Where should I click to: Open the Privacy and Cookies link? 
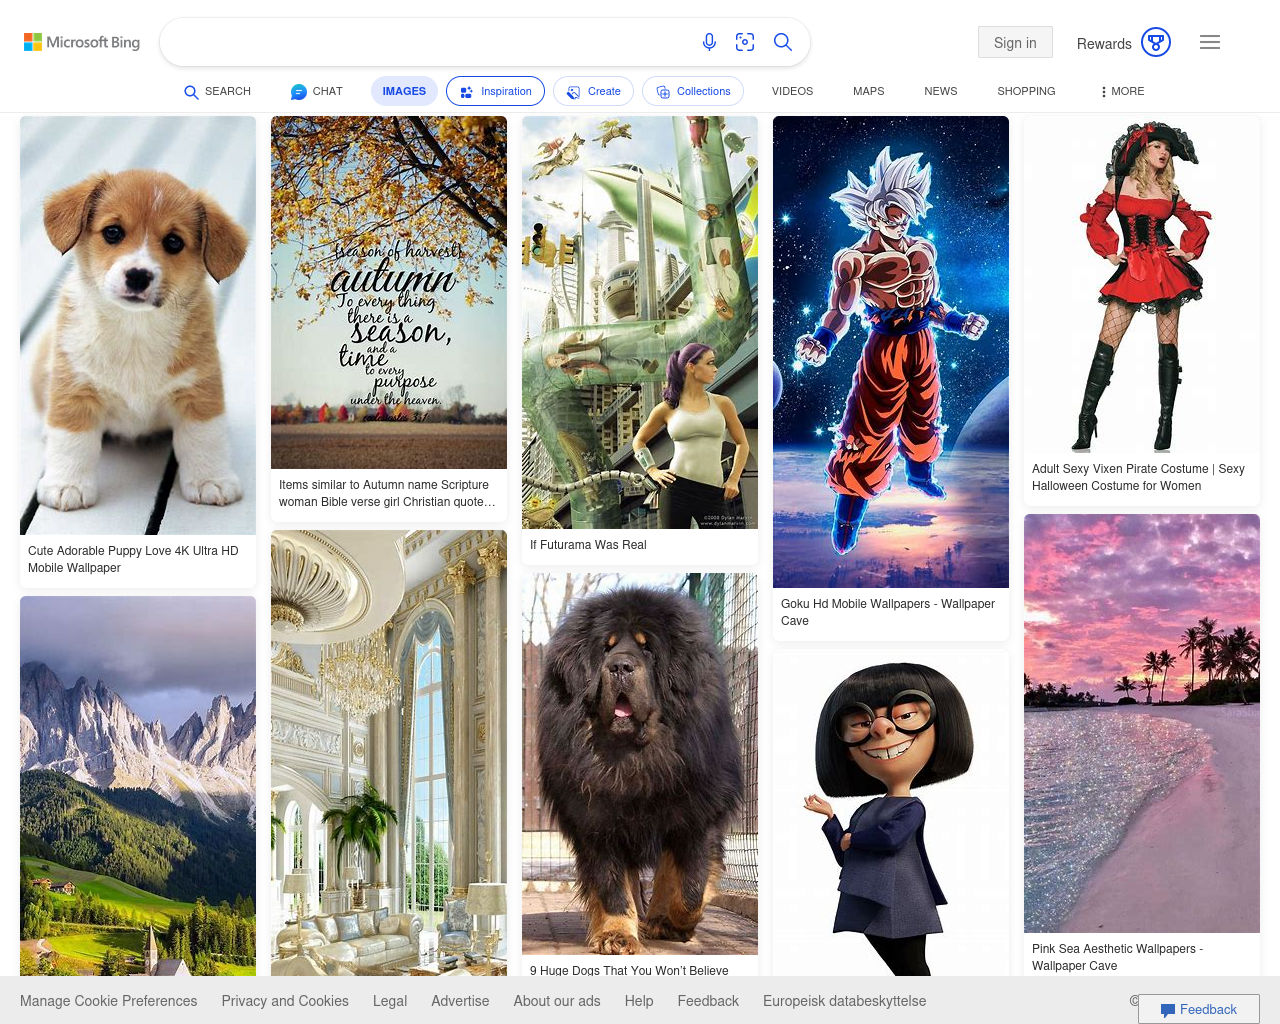285,1001
